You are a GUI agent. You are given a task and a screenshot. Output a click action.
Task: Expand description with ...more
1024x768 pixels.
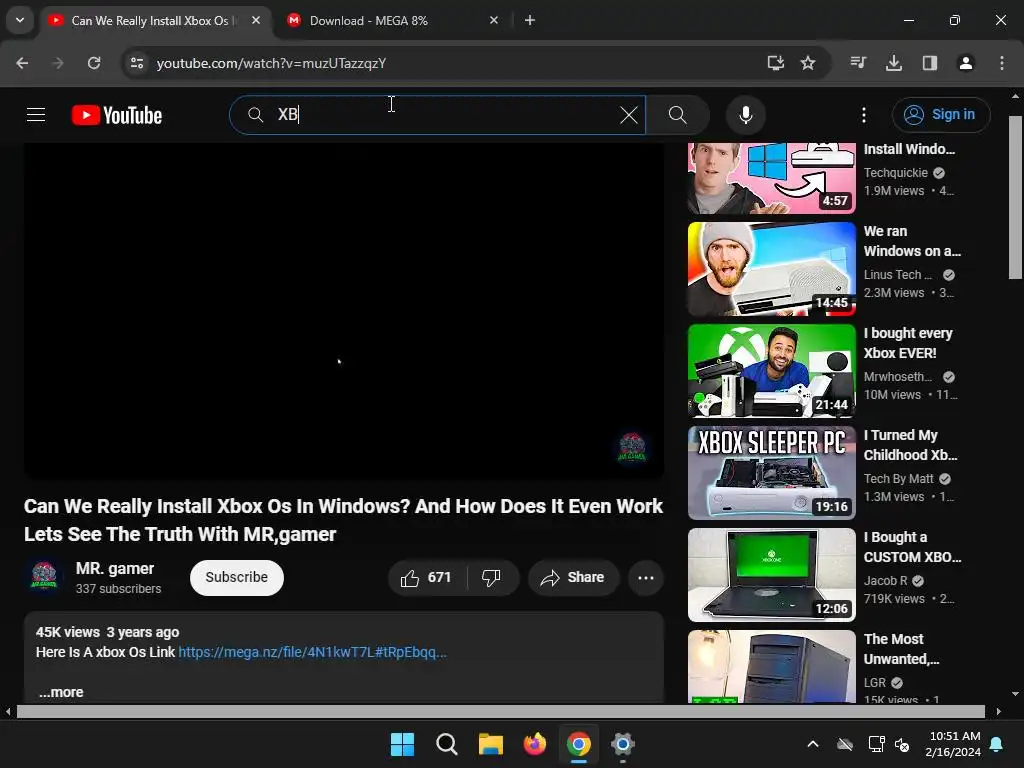[x=61, y=692]
